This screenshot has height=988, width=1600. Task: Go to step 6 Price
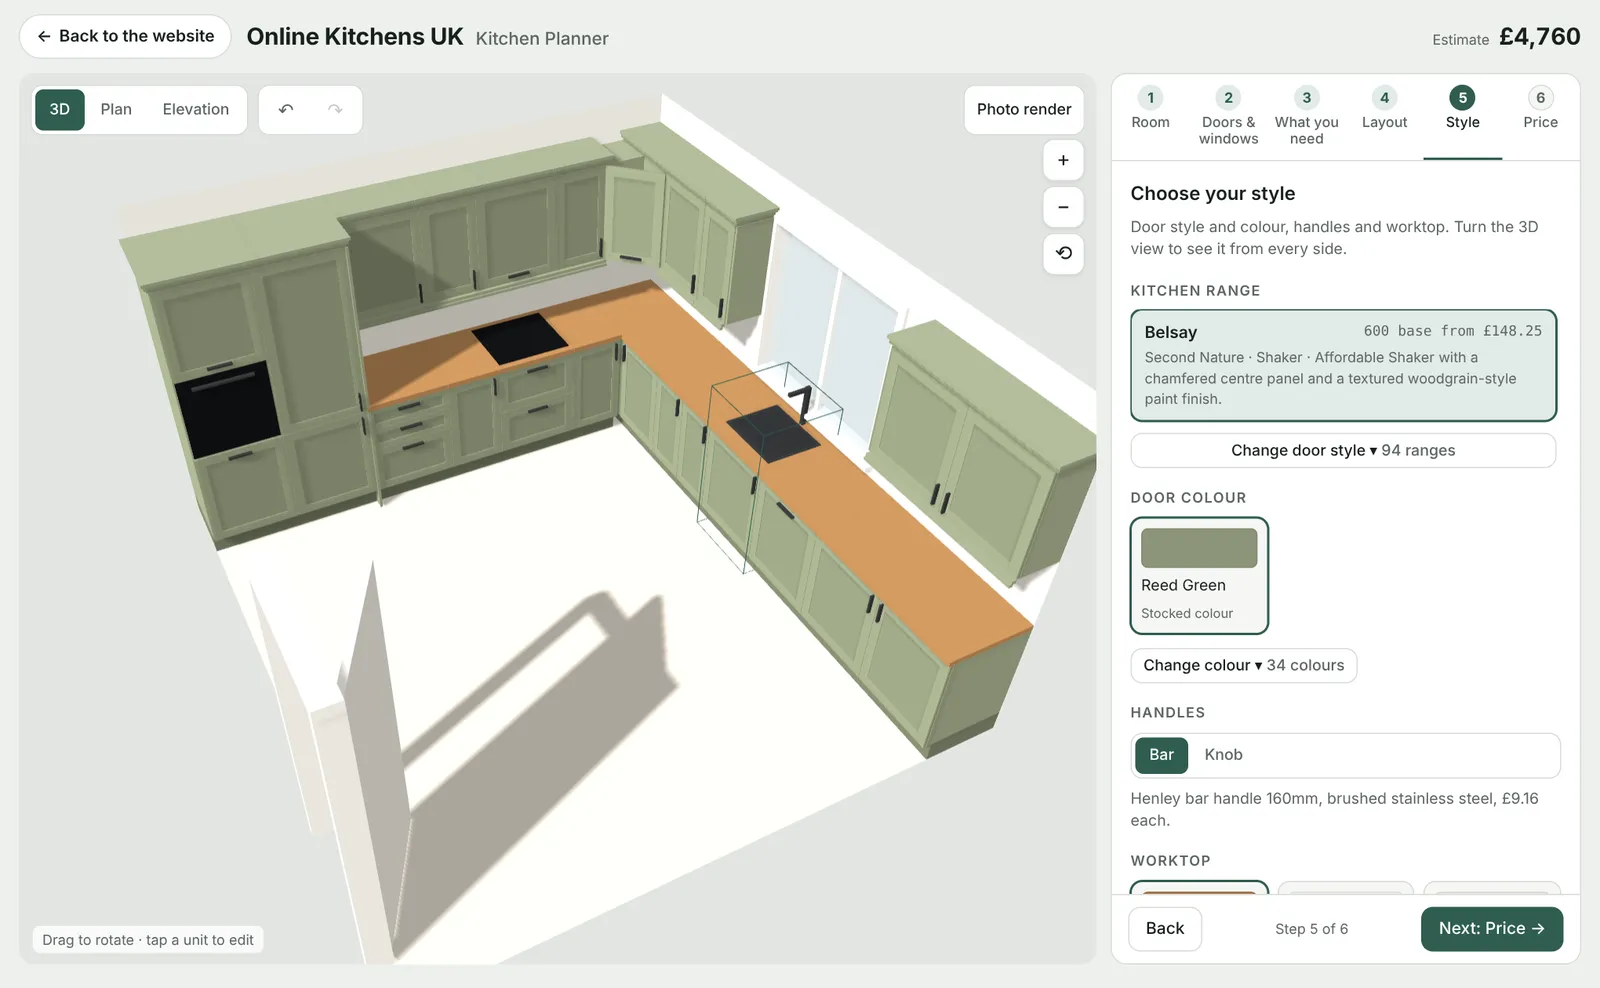(1540, 109)
